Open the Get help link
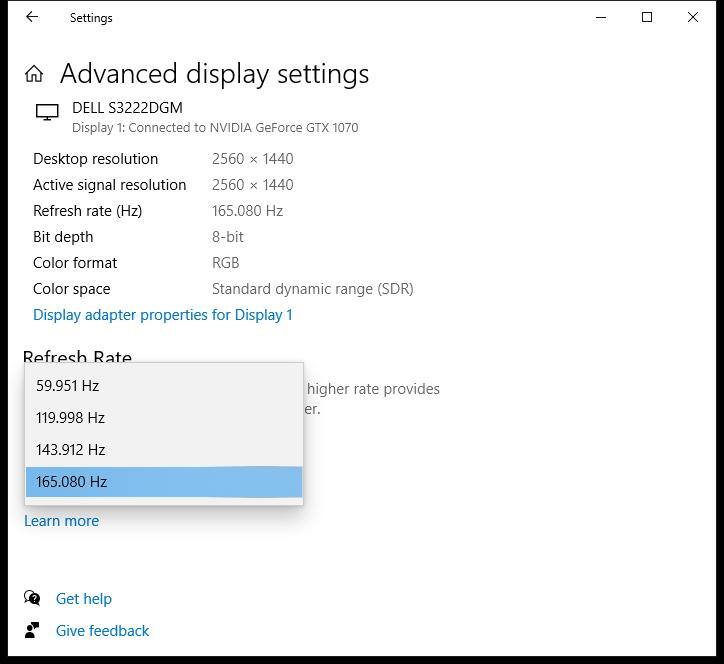This screenshot has height=664, width=724. pyautogui.click(x=84, y=599)
